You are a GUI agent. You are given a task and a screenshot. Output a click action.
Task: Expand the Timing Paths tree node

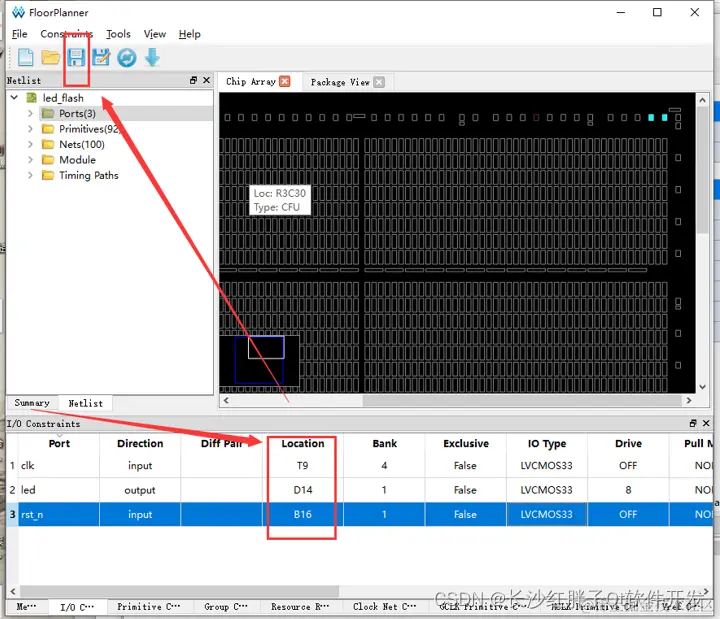click(30, 175)
